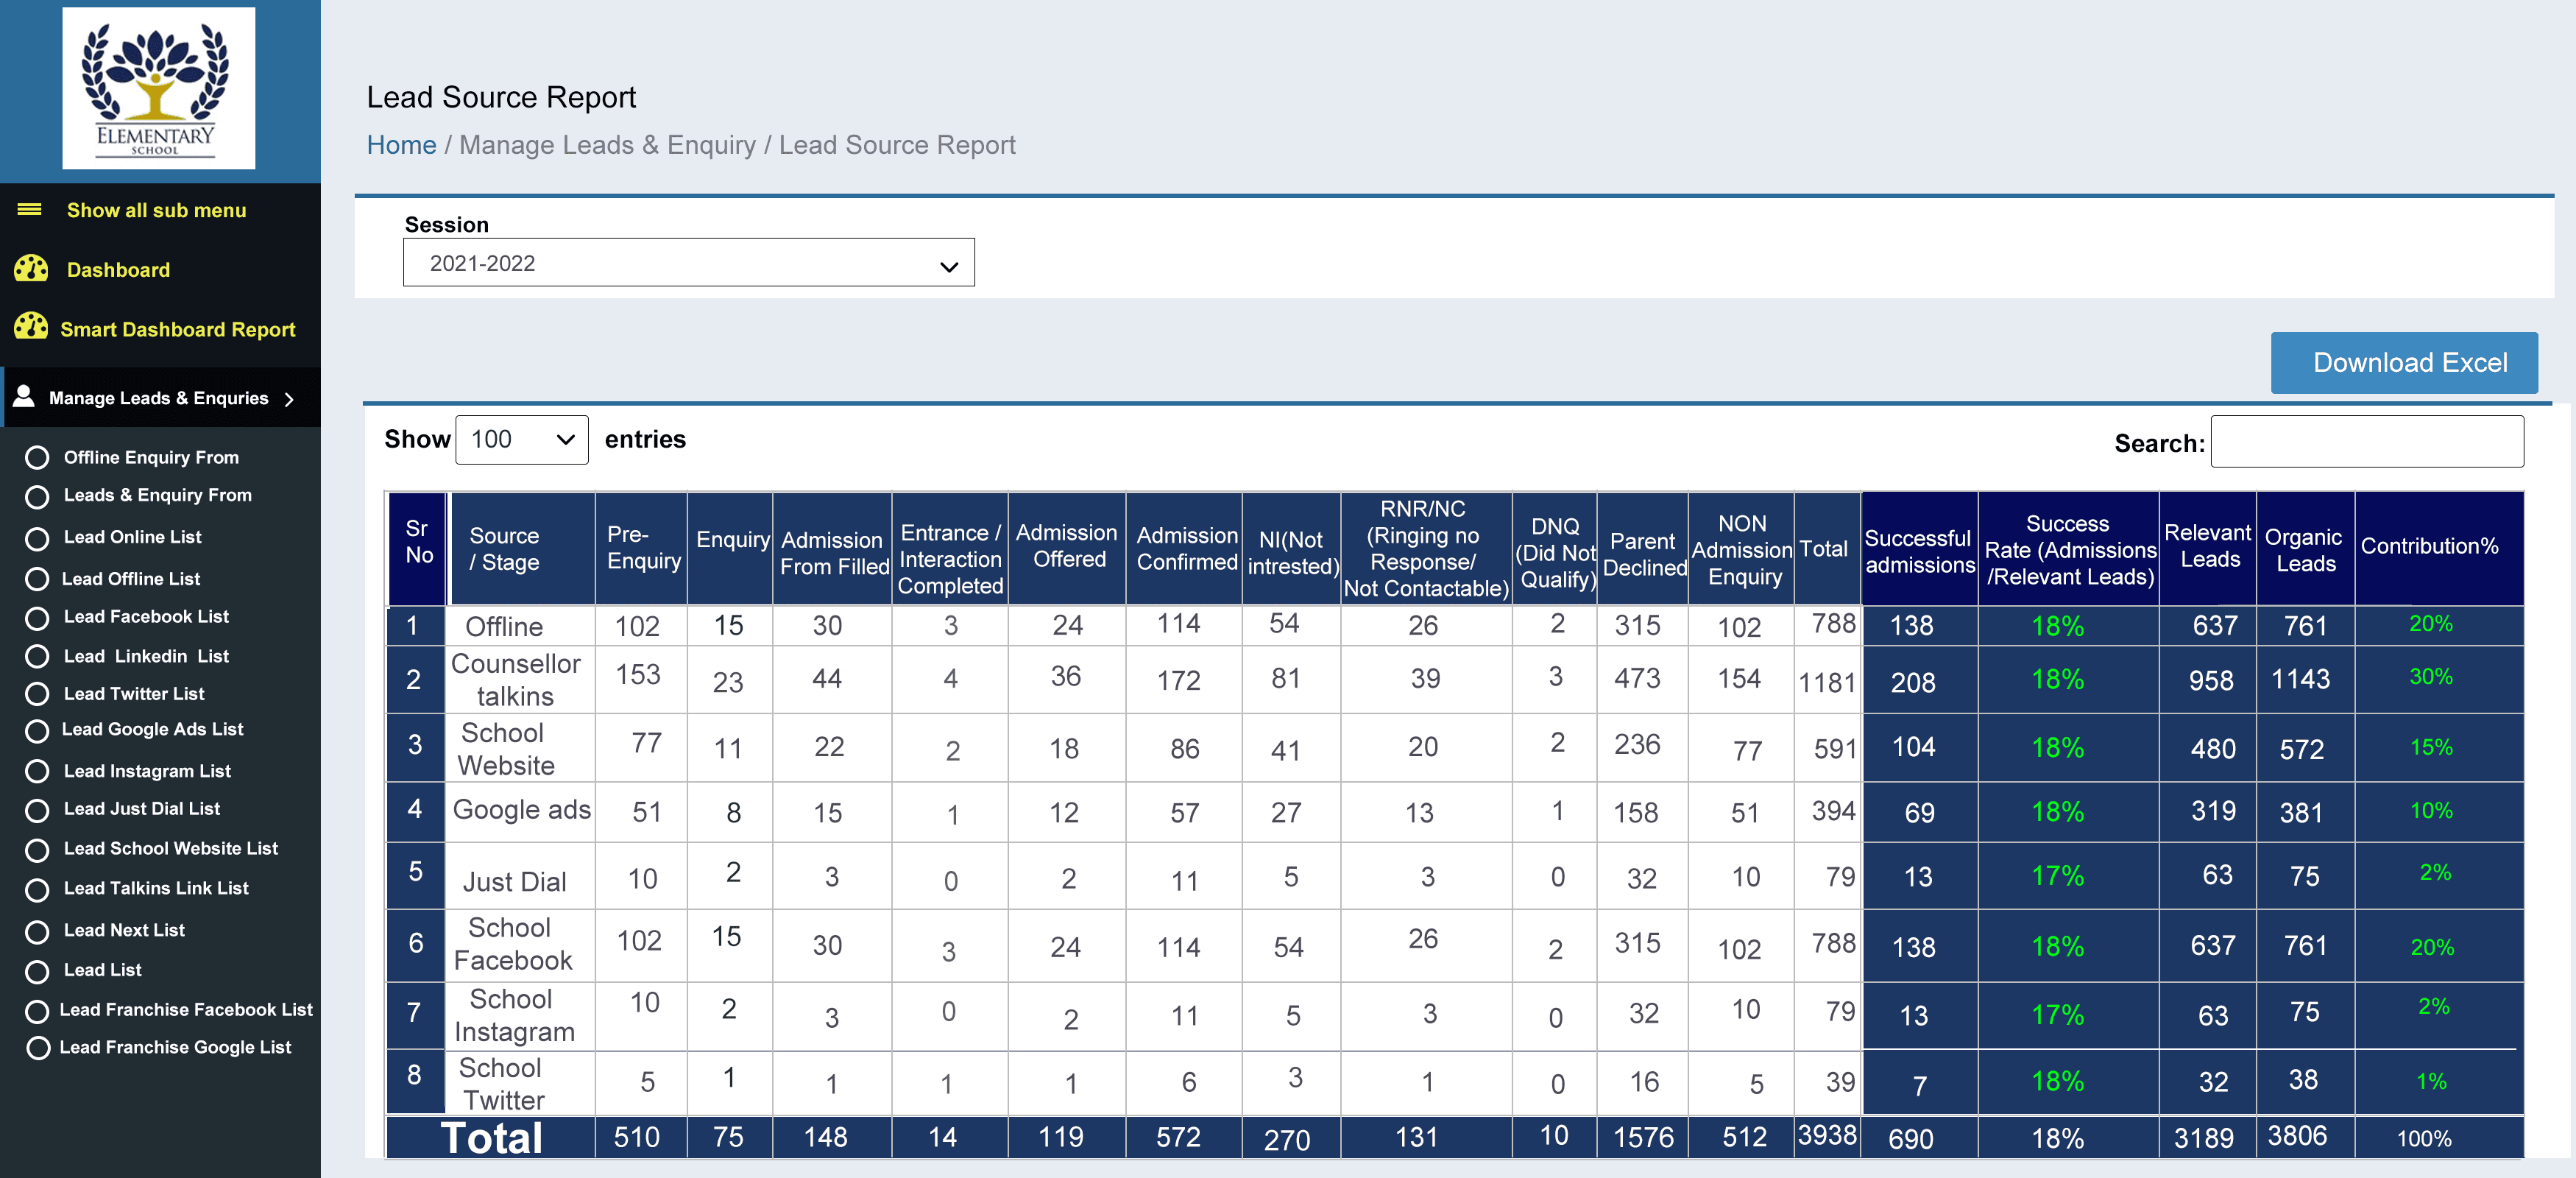Screen dimensions: 2576x1178
Task: Open Show all sub menu
Action: coord(156,210)
